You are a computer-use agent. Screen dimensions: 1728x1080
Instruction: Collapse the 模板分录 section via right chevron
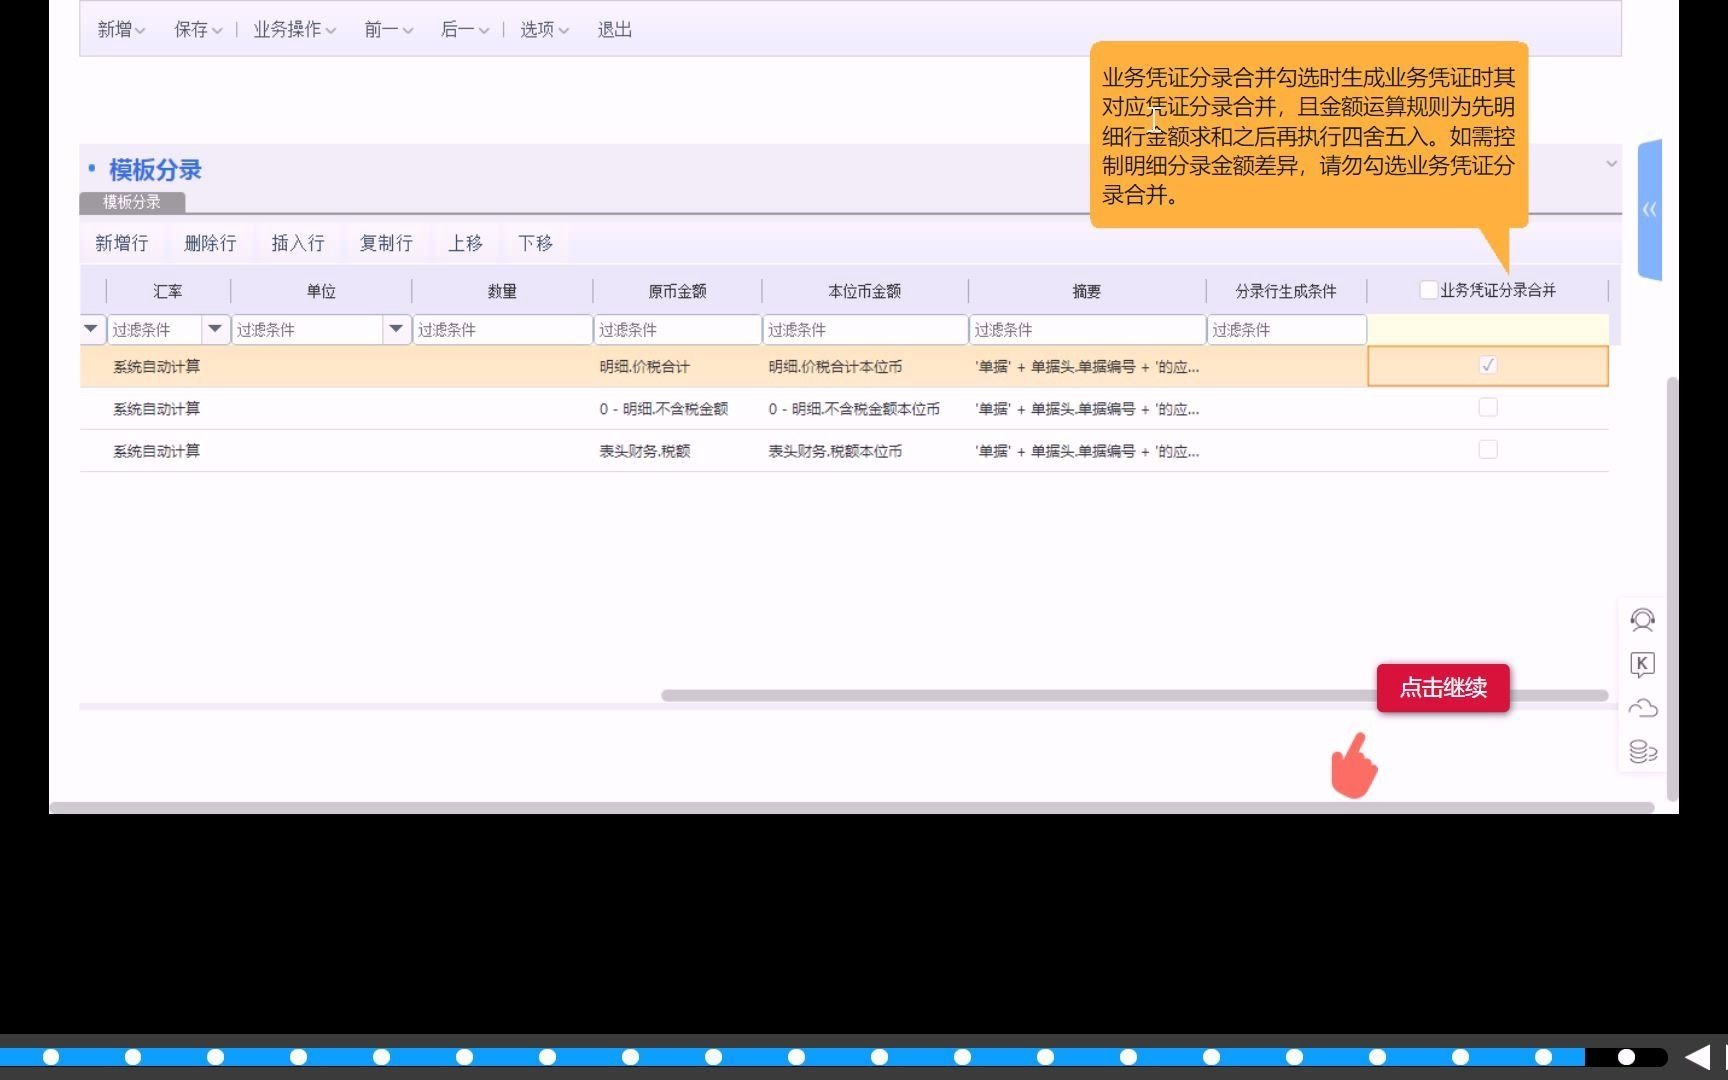click(1611, 163)
